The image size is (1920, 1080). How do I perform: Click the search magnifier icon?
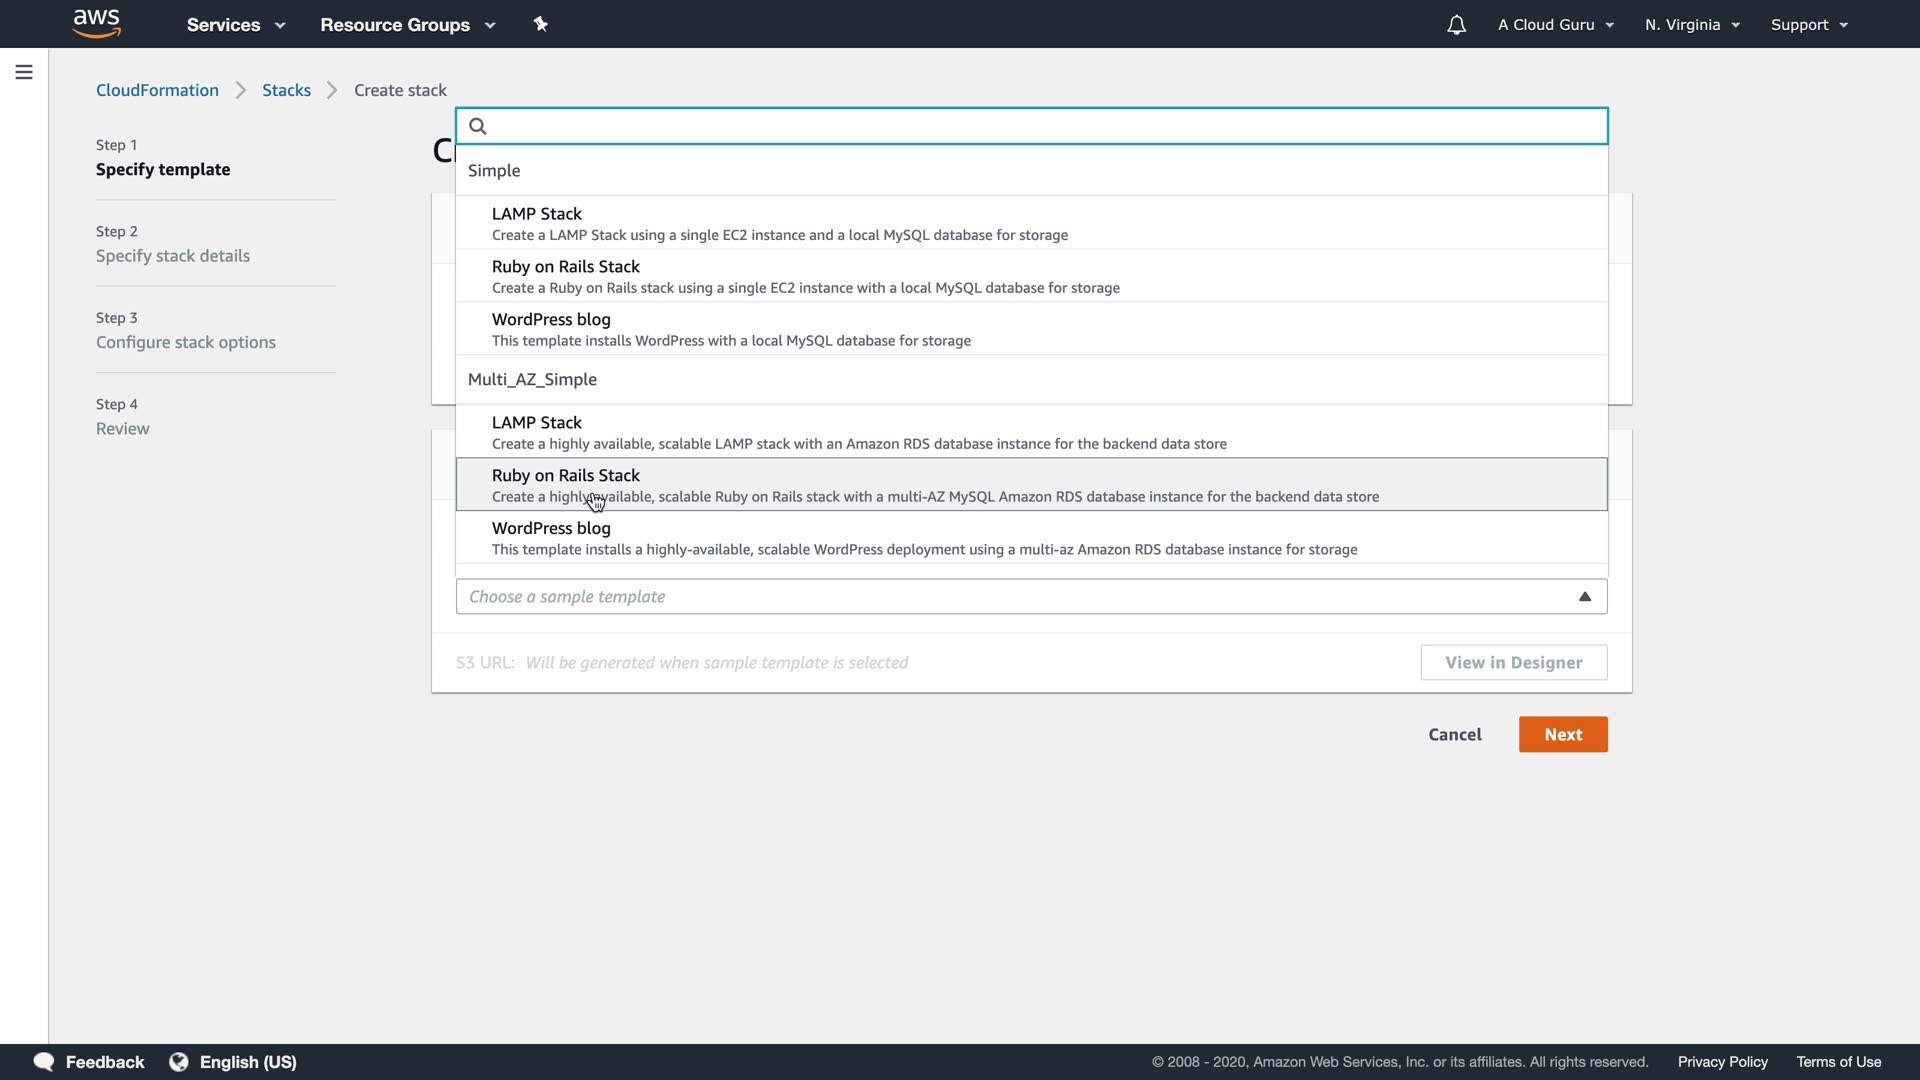click(x=478, y=126)
